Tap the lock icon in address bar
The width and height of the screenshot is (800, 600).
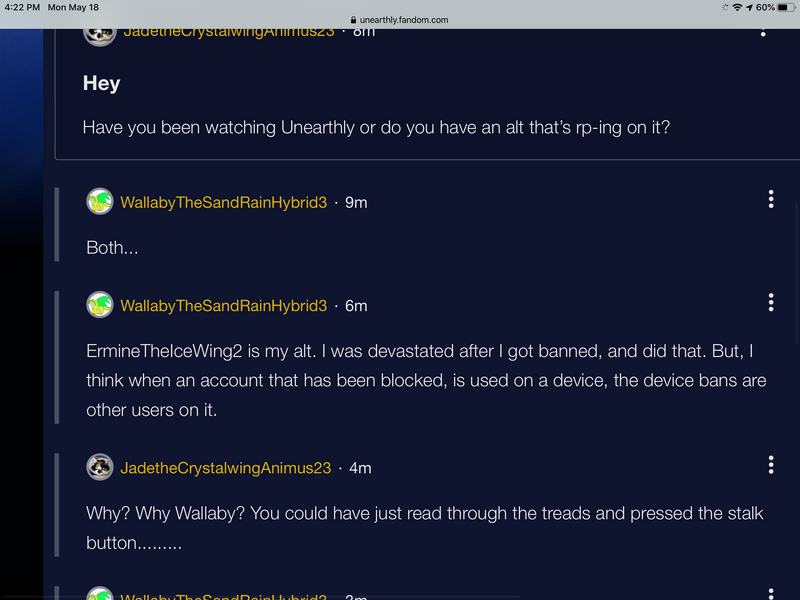point(352,20)
